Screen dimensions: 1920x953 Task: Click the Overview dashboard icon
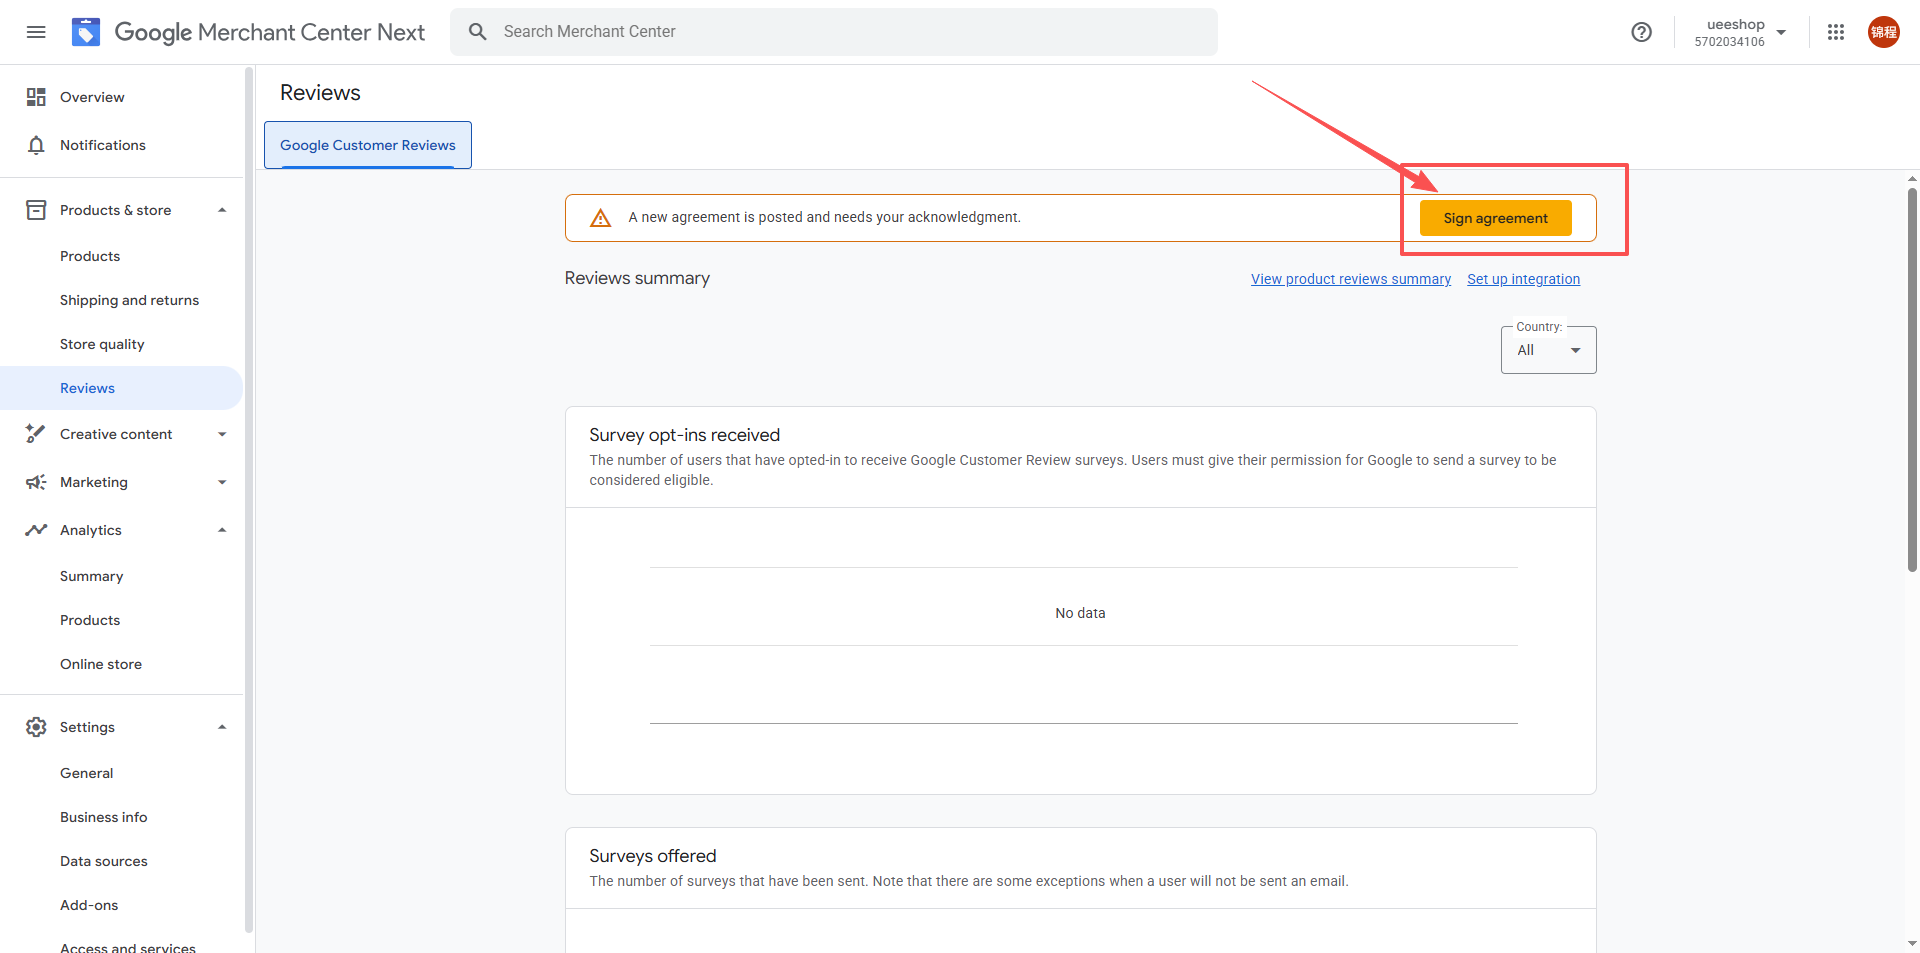pos(36,97)
